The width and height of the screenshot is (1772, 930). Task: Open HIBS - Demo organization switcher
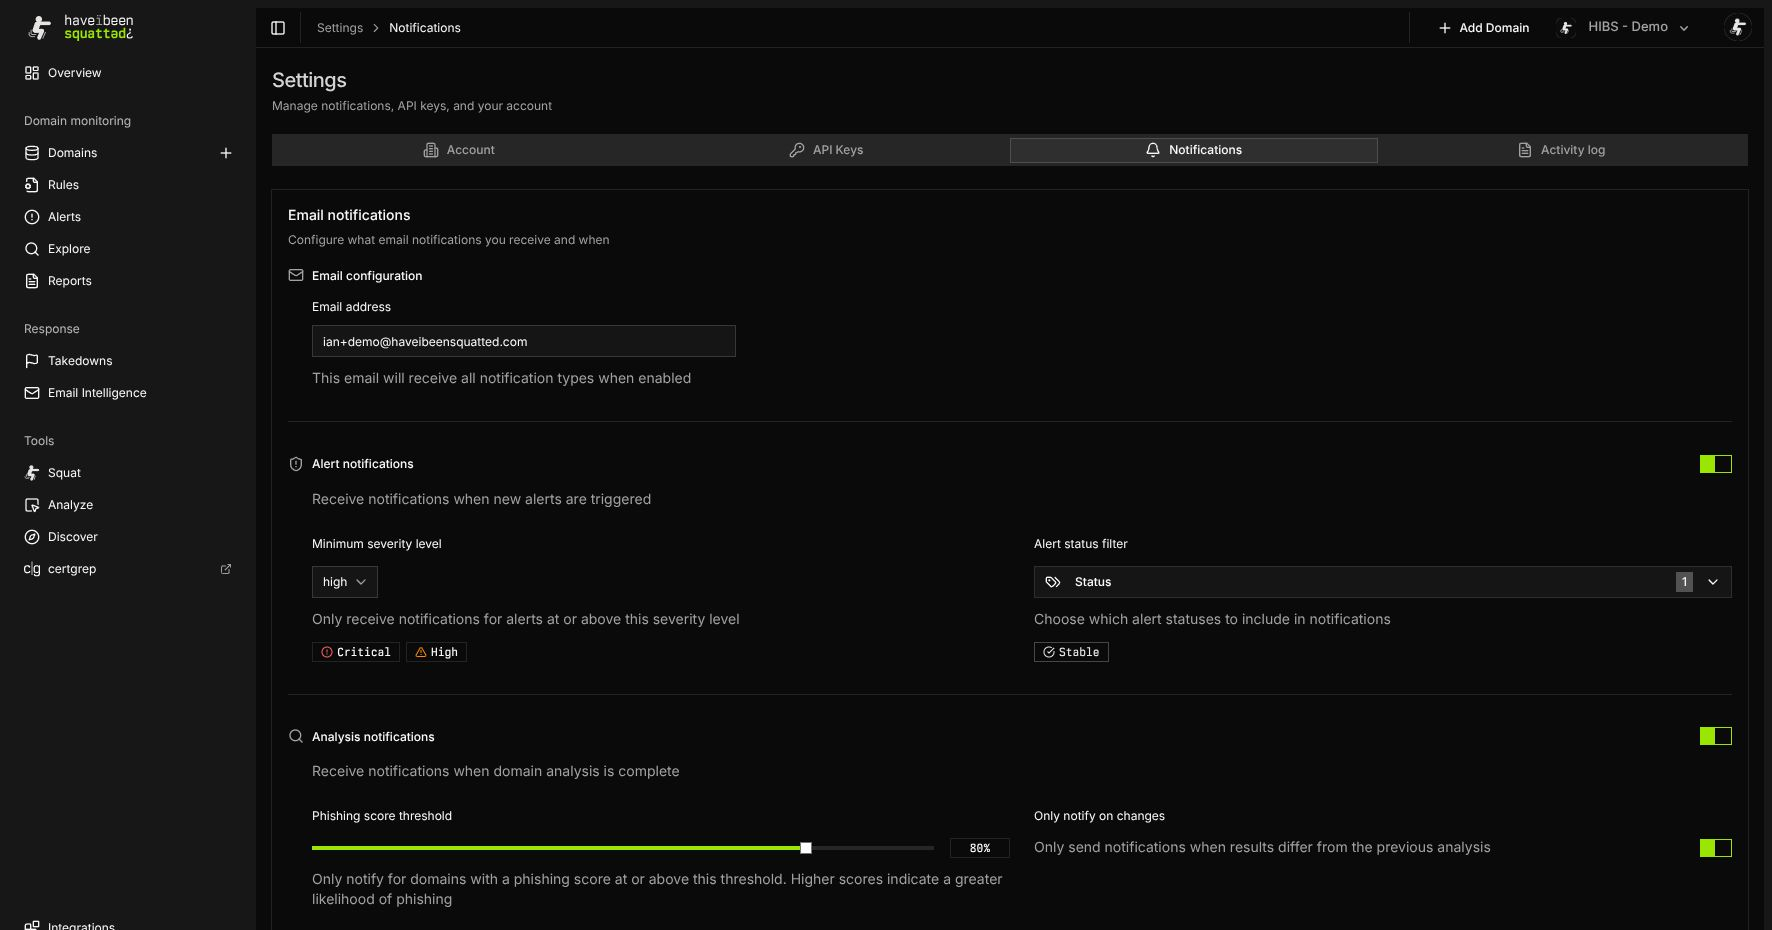tap(1624, 27)
